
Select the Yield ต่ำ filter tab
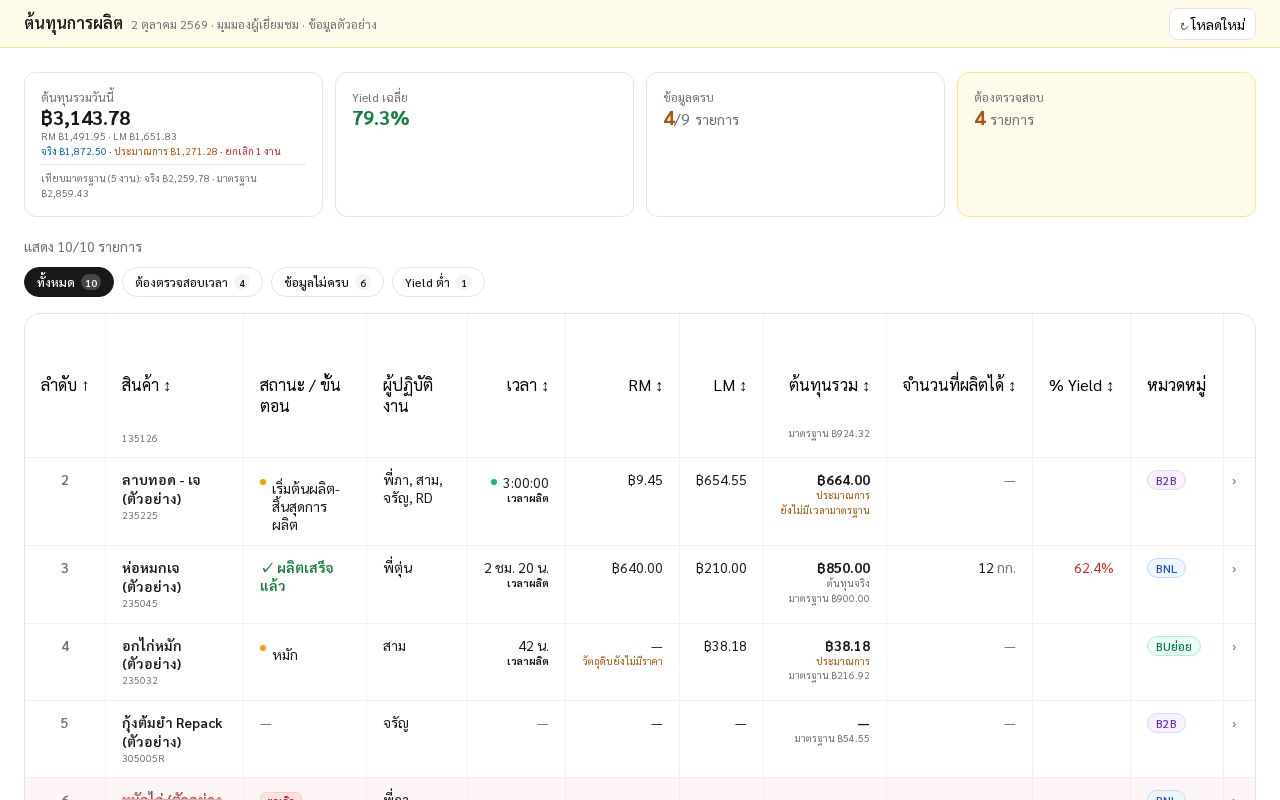point(438,282)
